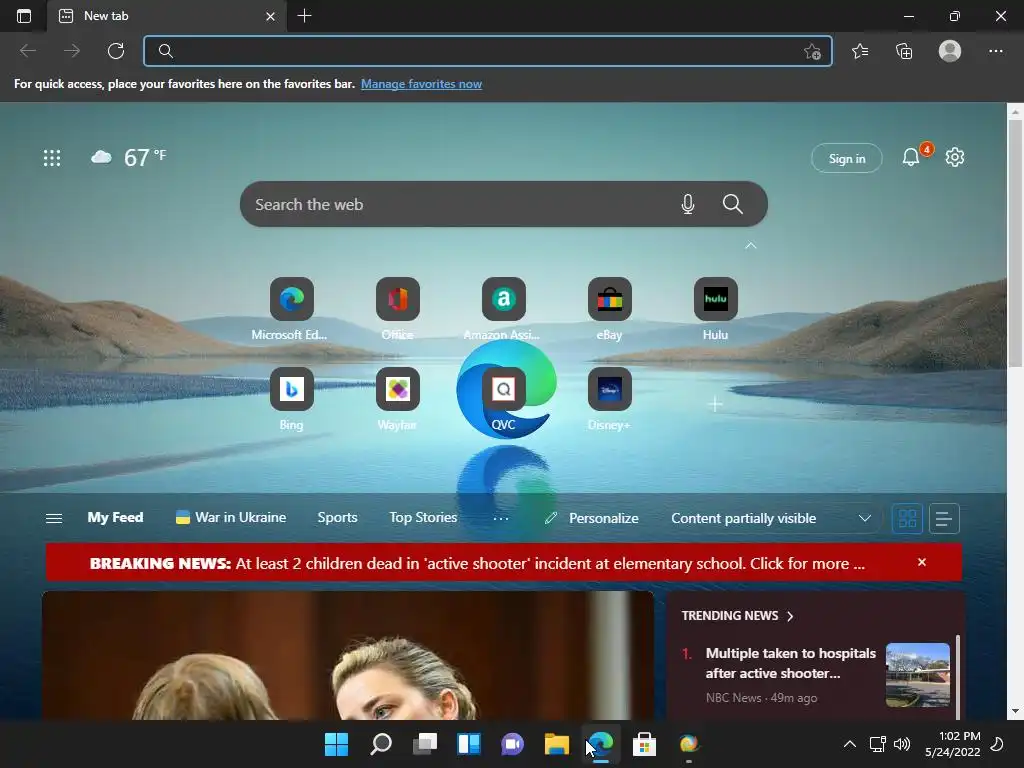1024x768 pixels.
Task: Select the Sports feed tab
Action: 338,517
